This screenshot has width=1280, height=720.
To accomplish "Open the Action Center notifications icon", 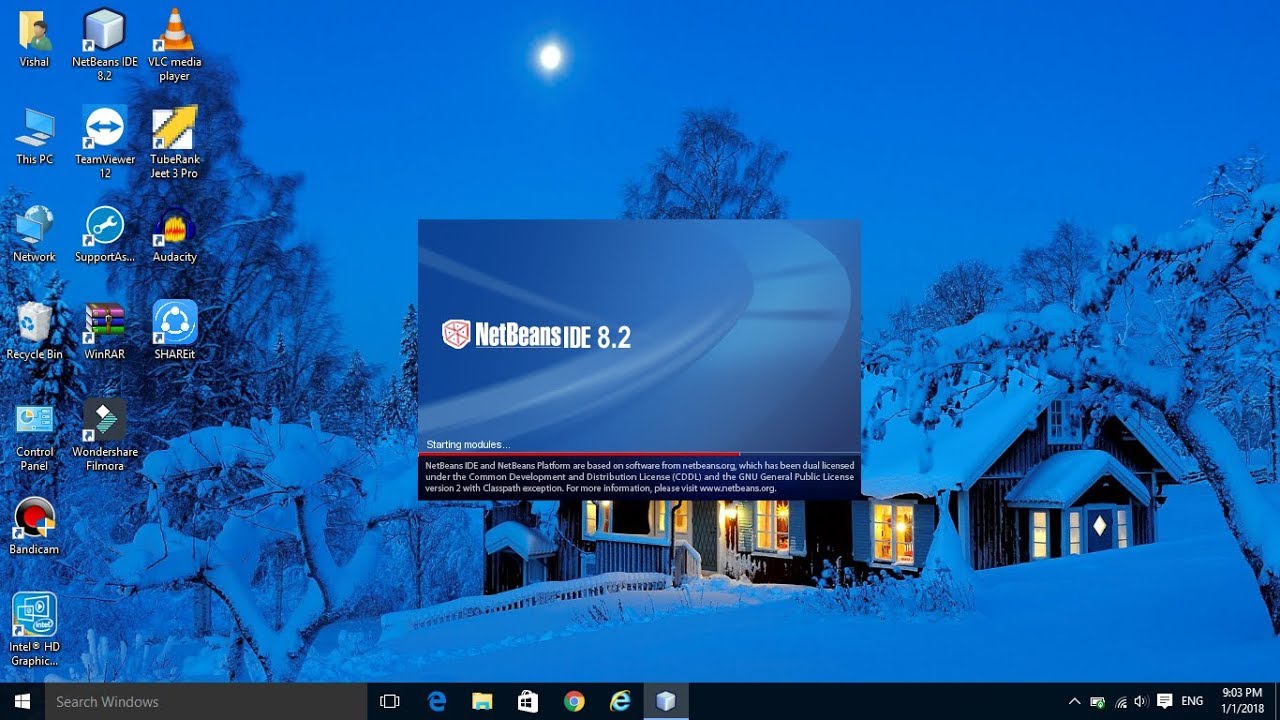I will pyautogui.click(x=1164, y=701).
